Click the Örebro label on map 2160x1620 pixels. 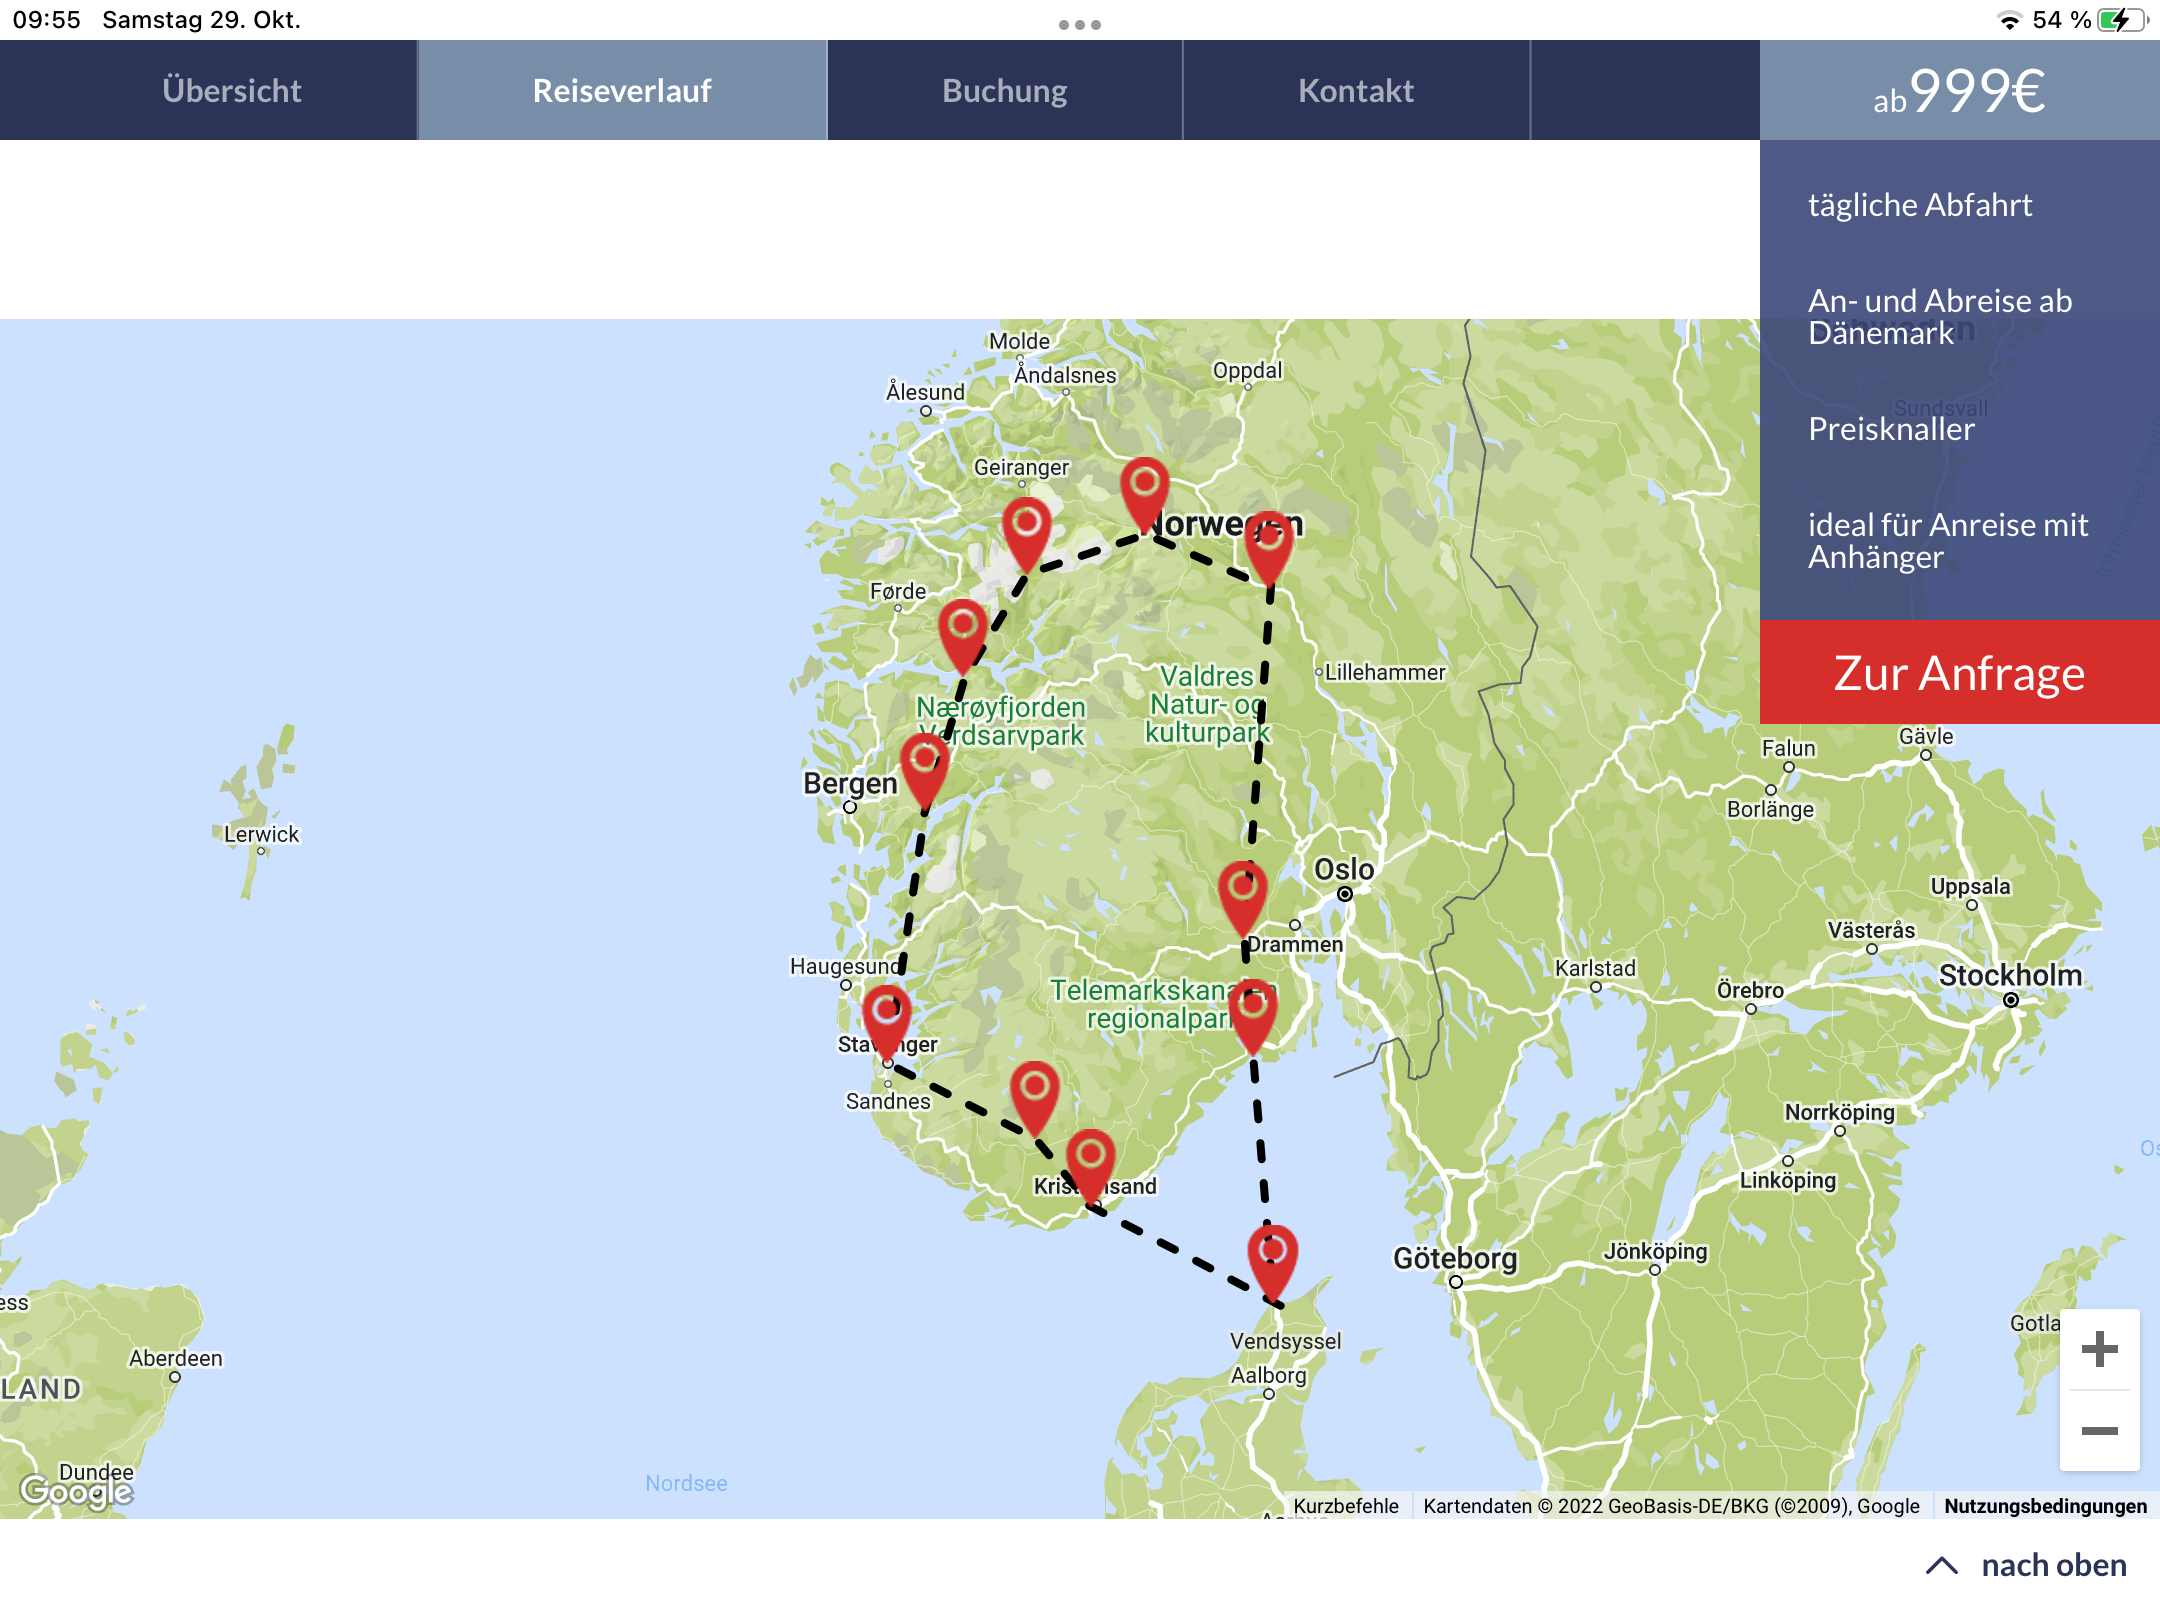pos(1750,990)
